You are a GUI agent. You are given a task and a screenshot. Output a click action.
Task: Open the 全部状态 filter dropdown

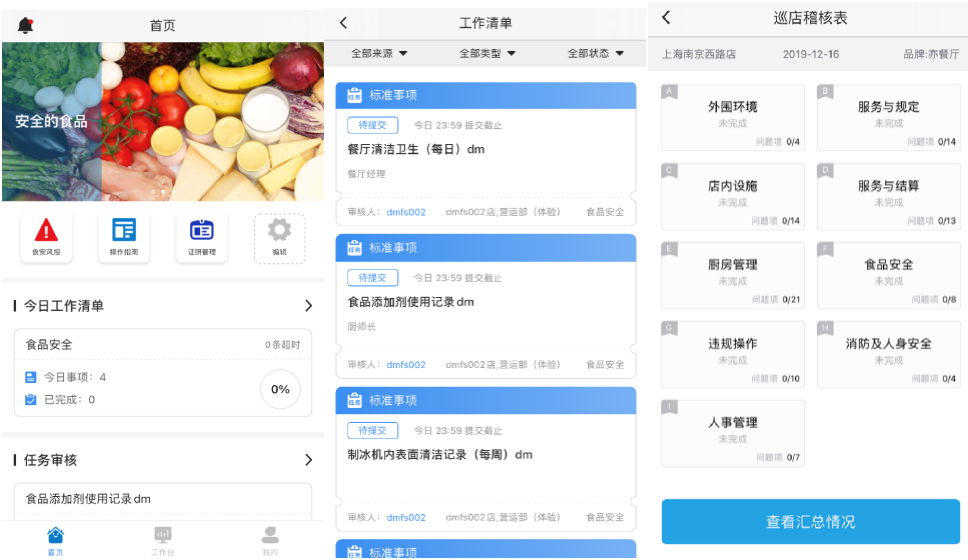[595, 54]
